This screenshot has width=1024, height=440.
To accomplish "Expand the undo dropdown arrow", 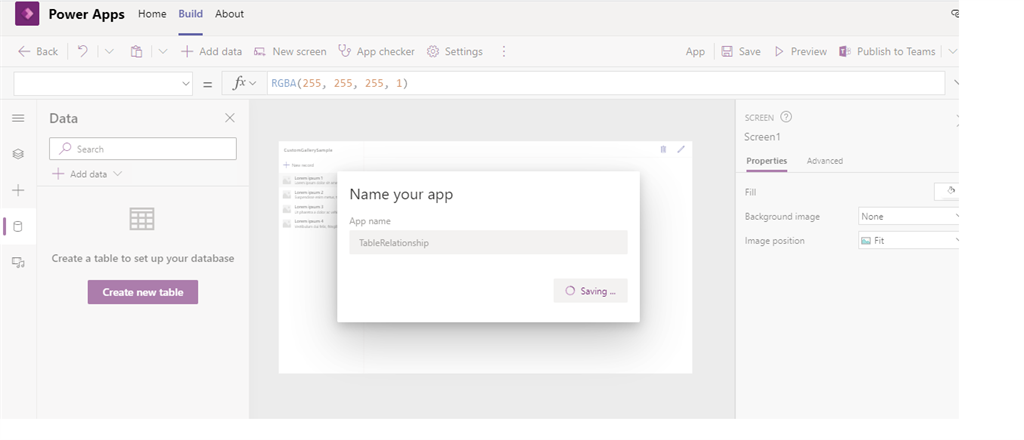I will coord(109,51).
